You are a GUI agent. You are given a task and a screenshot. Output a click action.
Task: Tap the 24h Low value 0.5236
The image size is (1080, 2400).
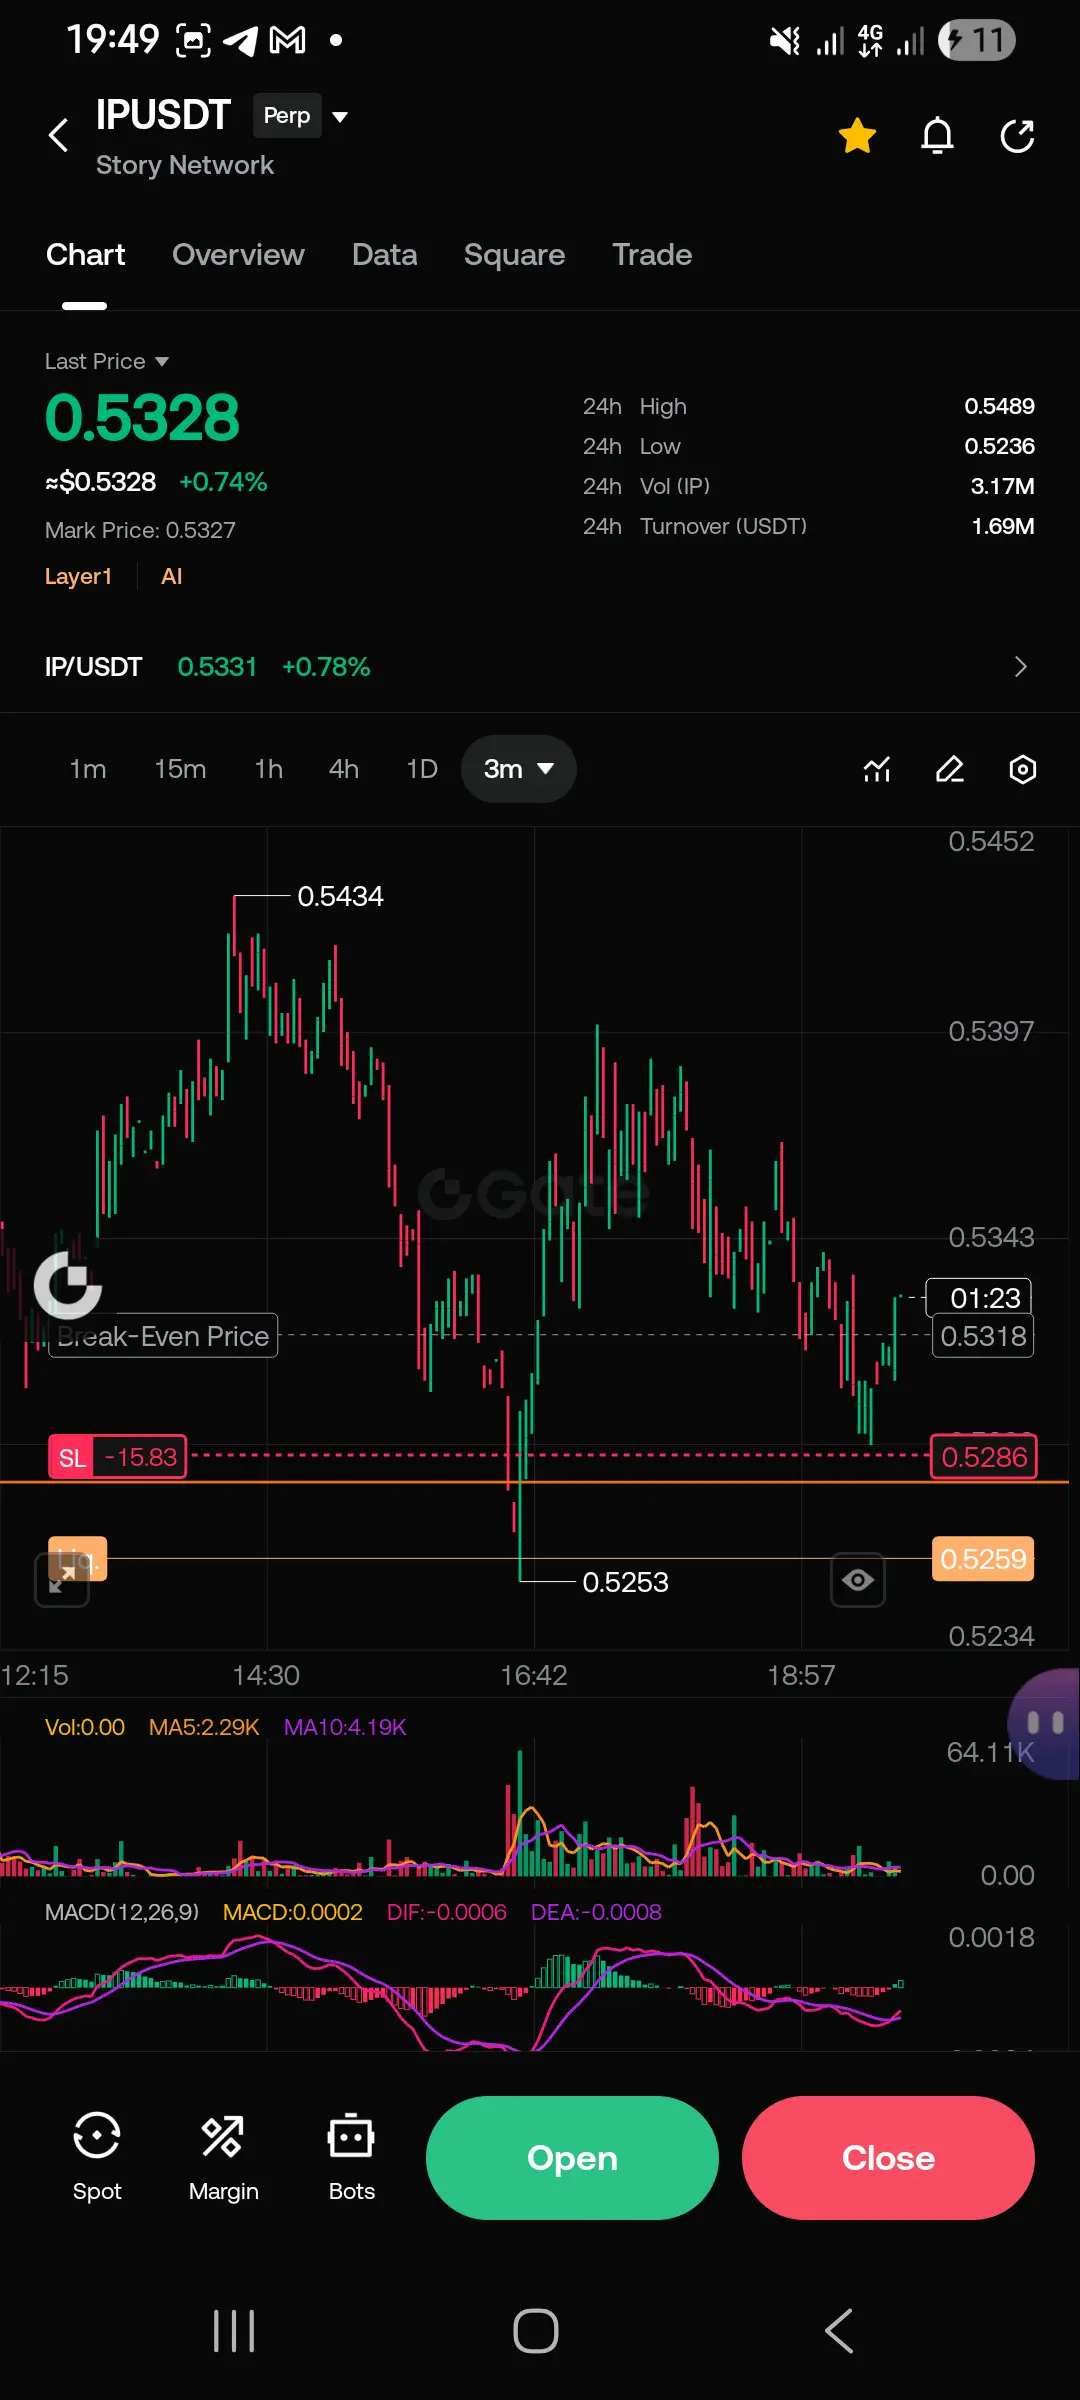click(x=999, y=446)
